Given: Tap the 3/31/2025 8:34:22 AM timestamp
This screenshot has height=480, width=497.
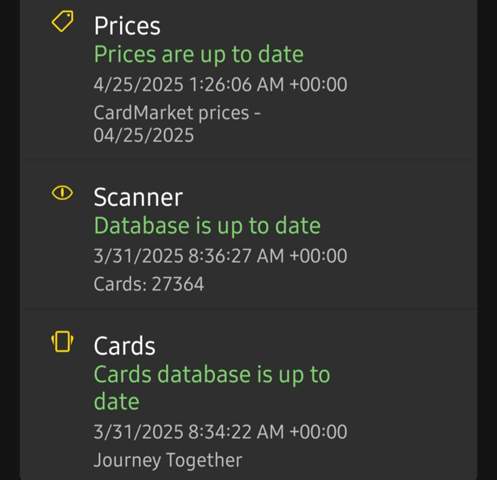Looking at the screenshot, I should coord(220,432).
